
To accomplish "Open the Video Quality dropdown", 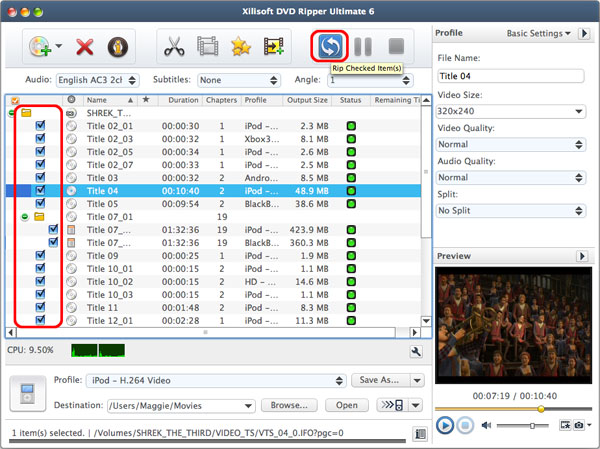I will (x=511, y=144).
